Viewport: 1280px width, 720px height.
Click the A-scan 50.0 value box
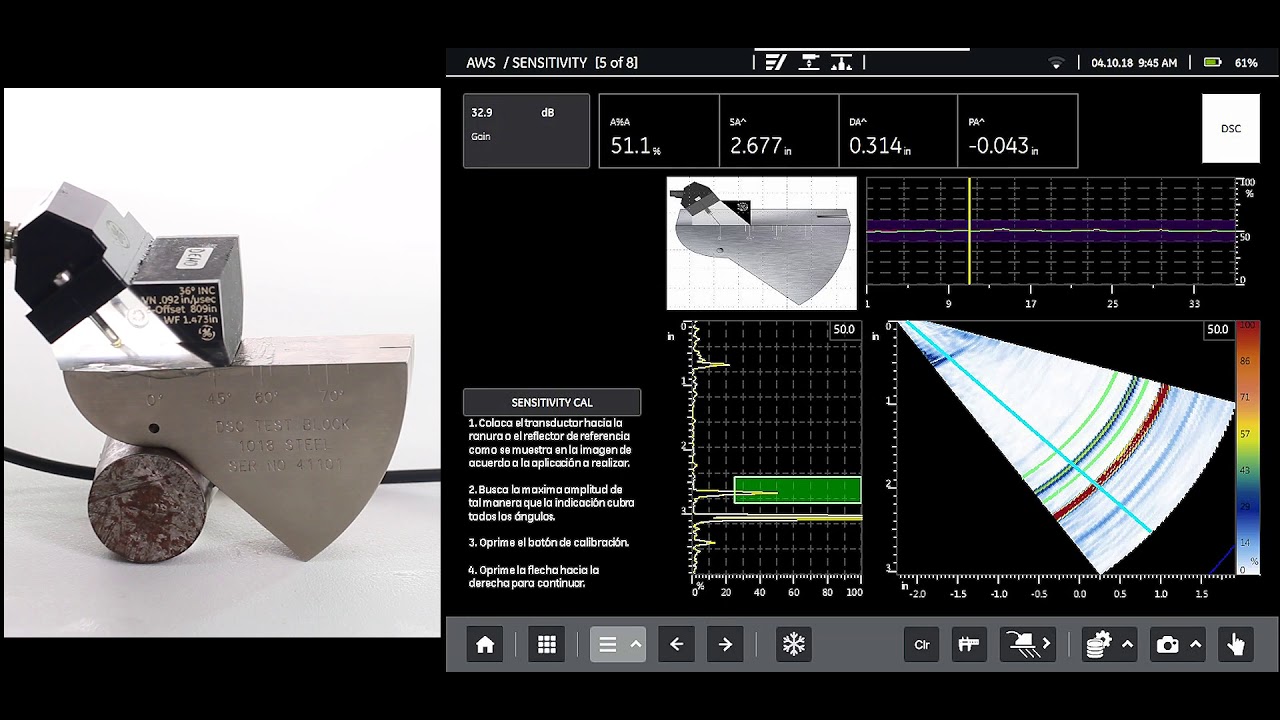[x=845, y=329]
